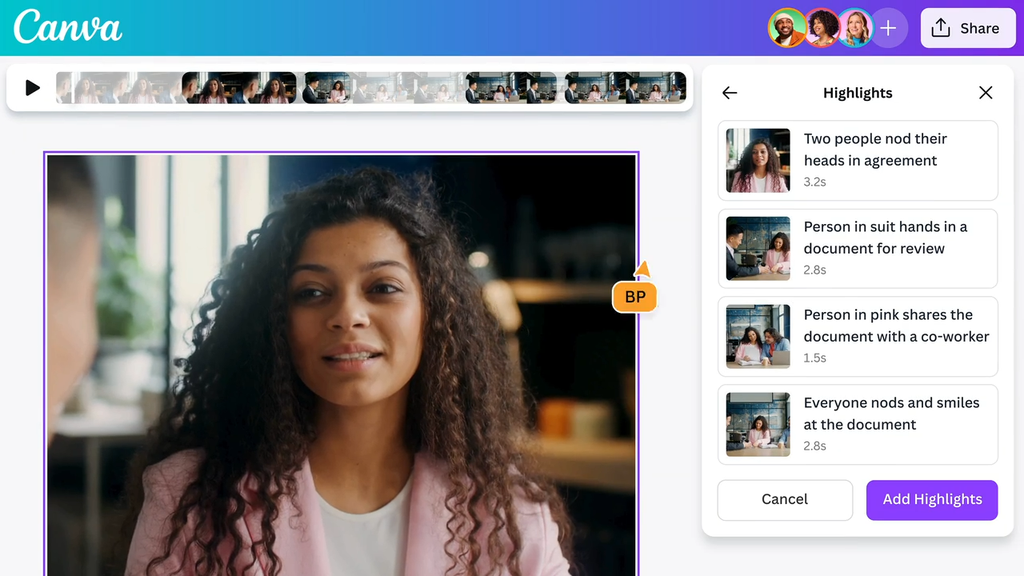
Task: Click the BP collaborator cursor label
Action: (x=635, y=297)
